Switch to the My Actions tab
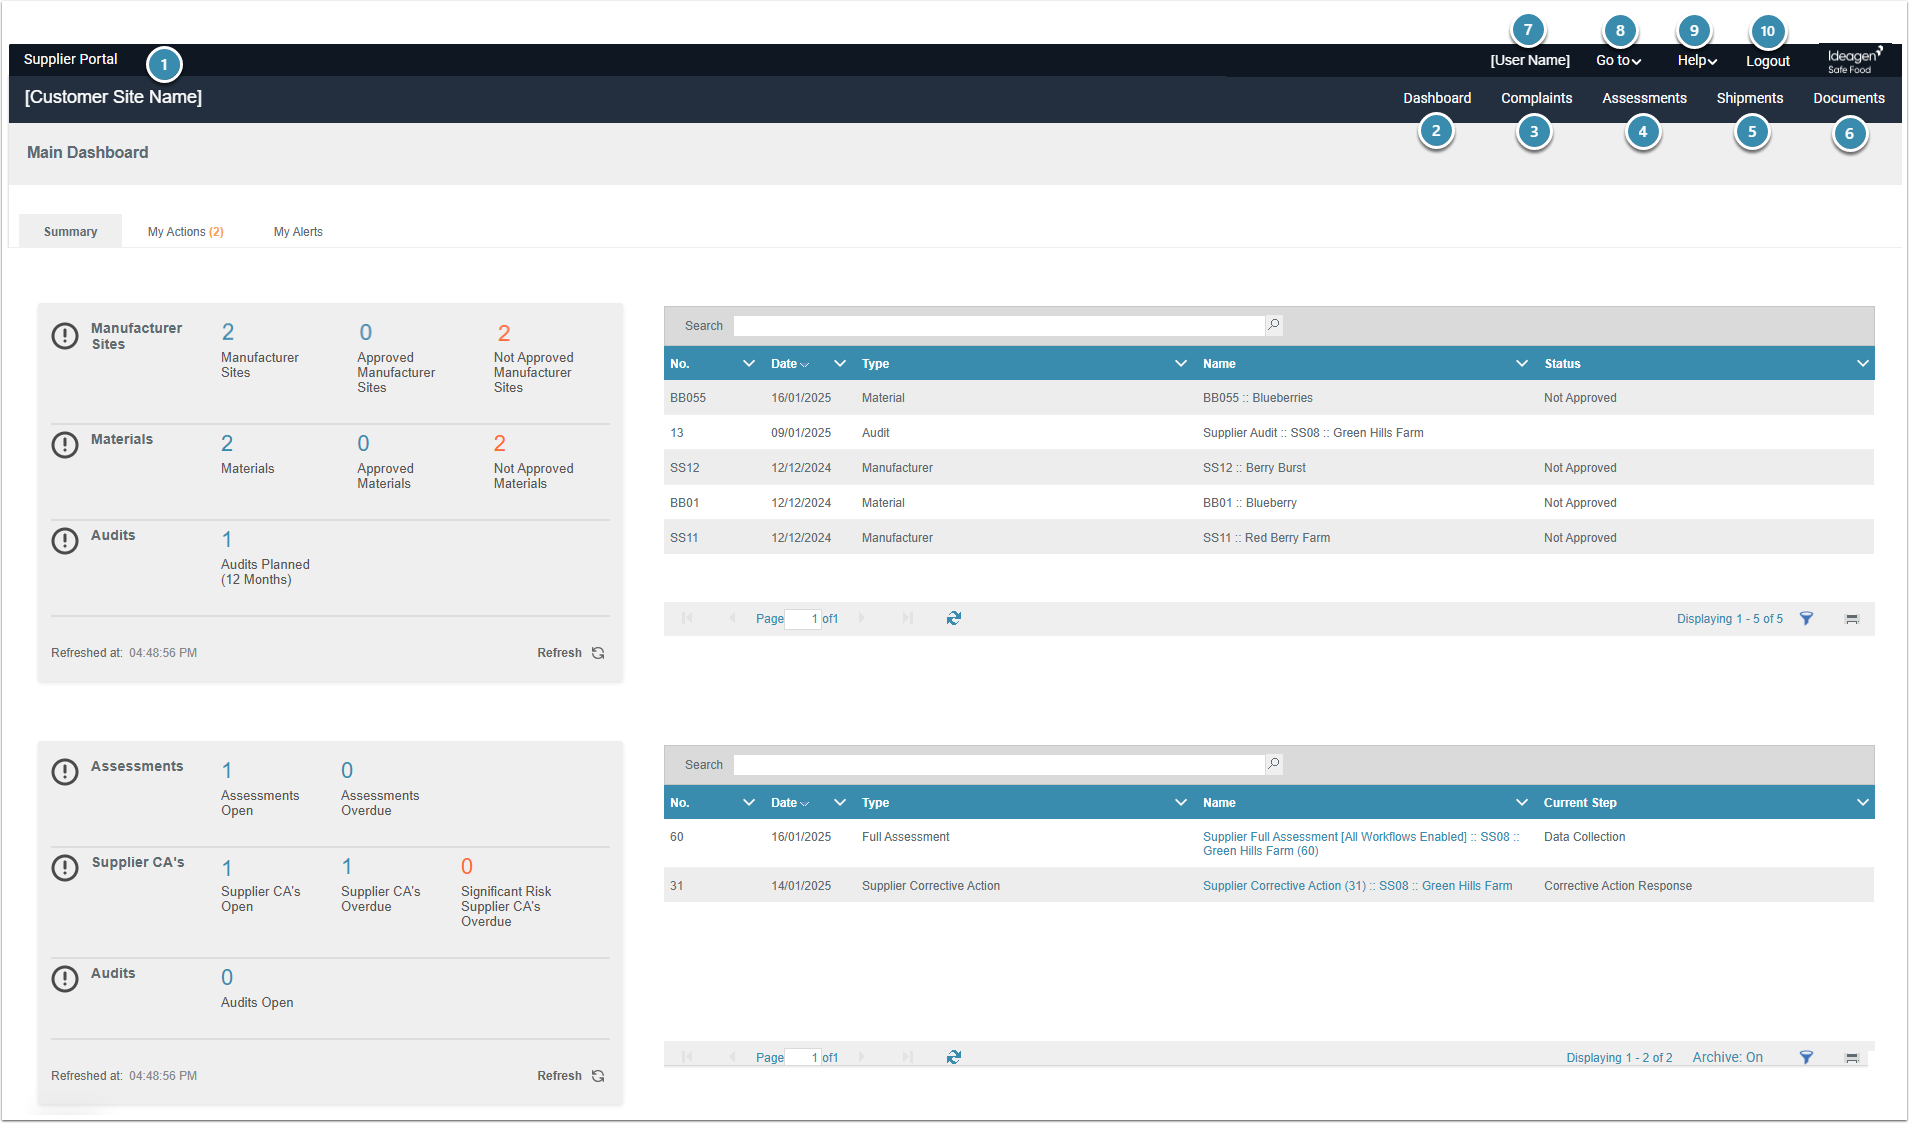The image size is (1909, 1123). pyautogui.click(x=185, y=232)
